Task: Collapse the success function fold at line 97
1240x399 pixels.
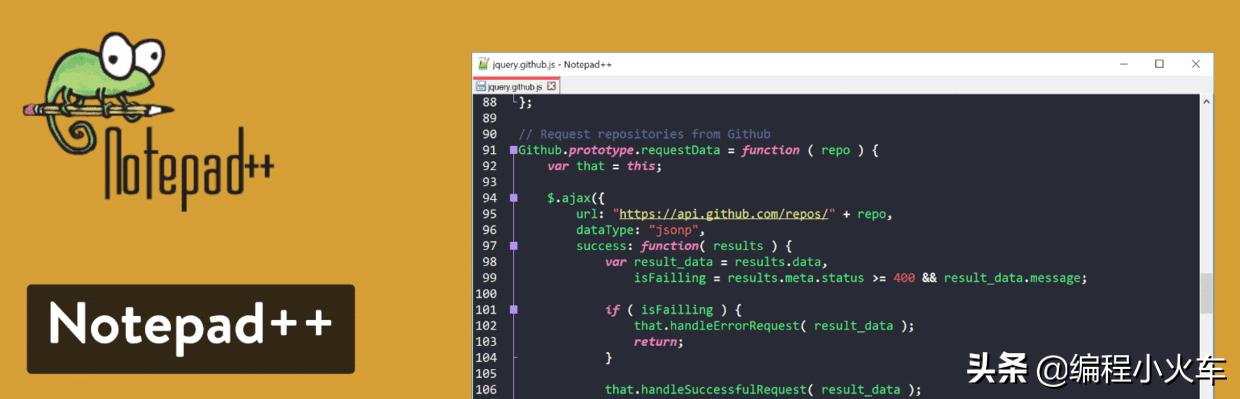Action: tap(514, 246)
